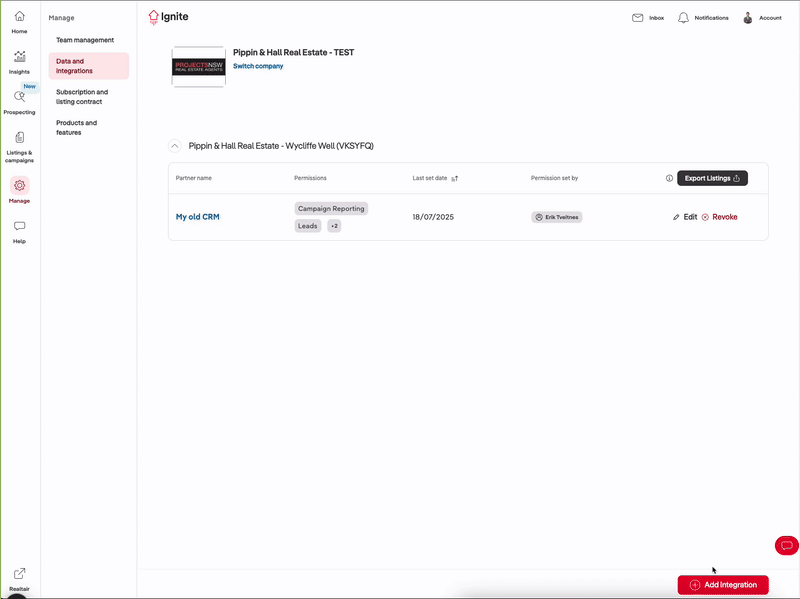Click the Add Integration button
Image resolution: width=800 pixels, height=599 pixels.
[722, 585]
